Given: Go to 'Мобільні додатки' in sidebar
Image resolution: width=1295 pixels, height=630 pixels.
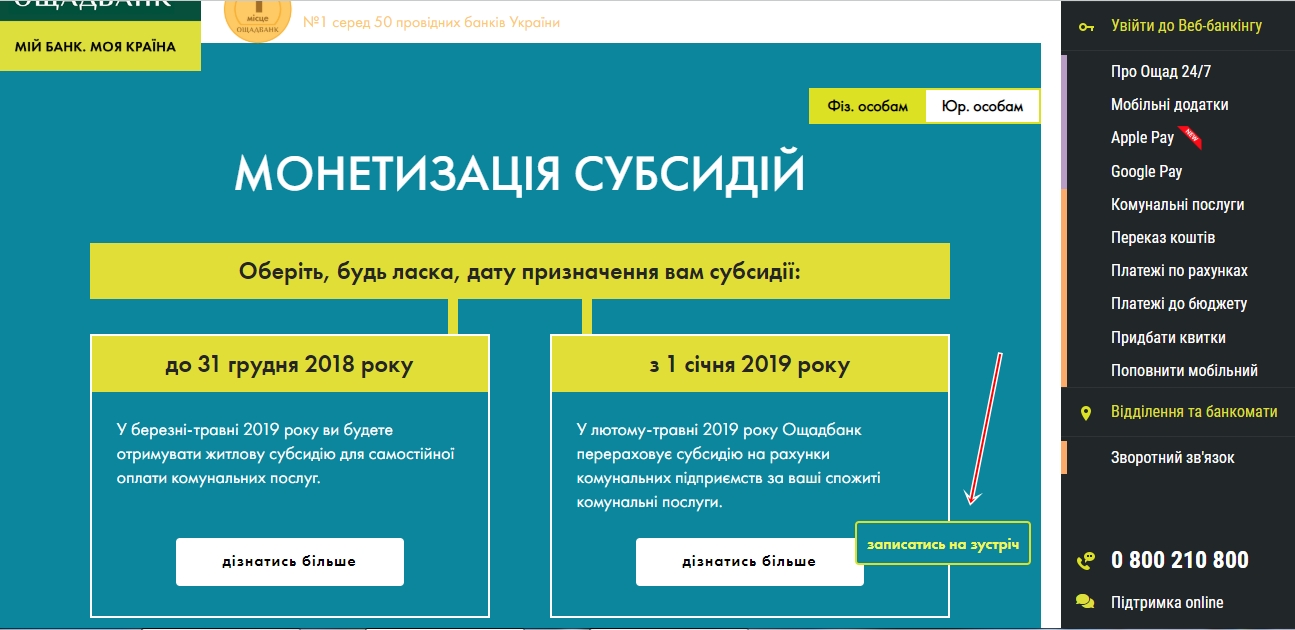Looking at the screenshot, I should [x=1169, y=105].
